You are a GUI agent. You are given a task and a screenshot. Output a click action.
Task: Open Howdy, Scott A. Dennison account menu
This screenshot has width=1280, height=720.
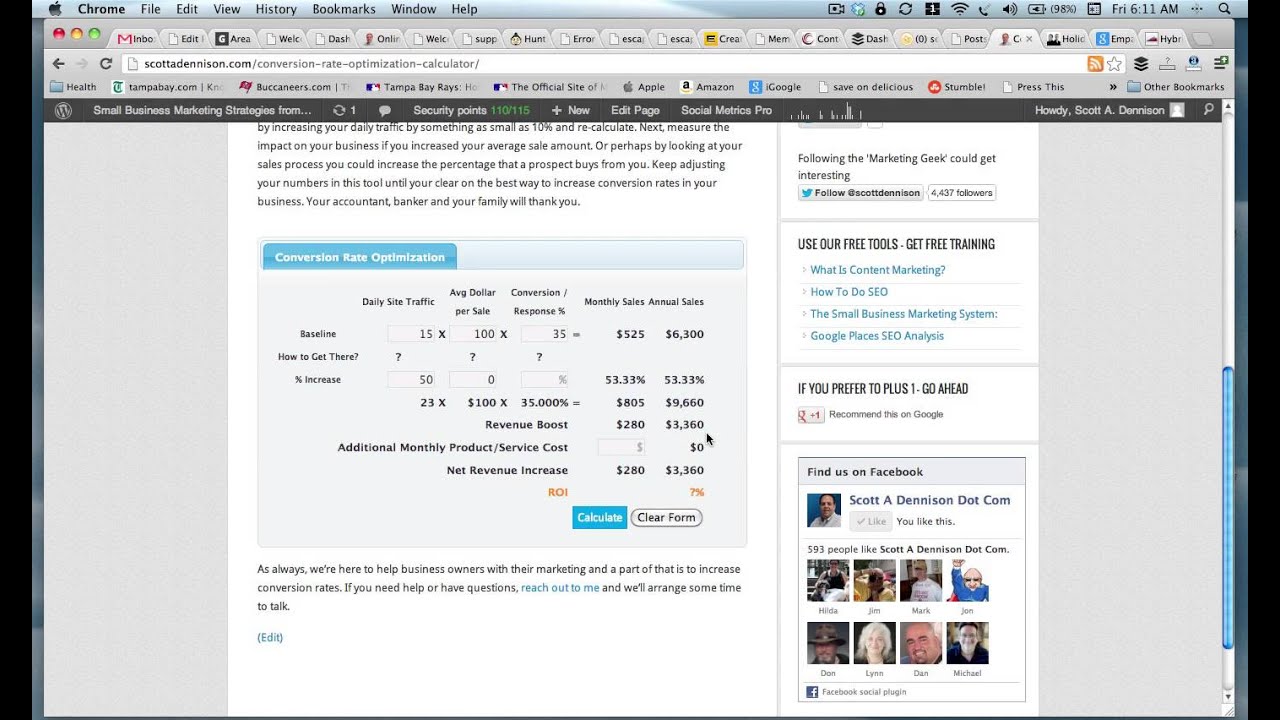(1109, 110)
